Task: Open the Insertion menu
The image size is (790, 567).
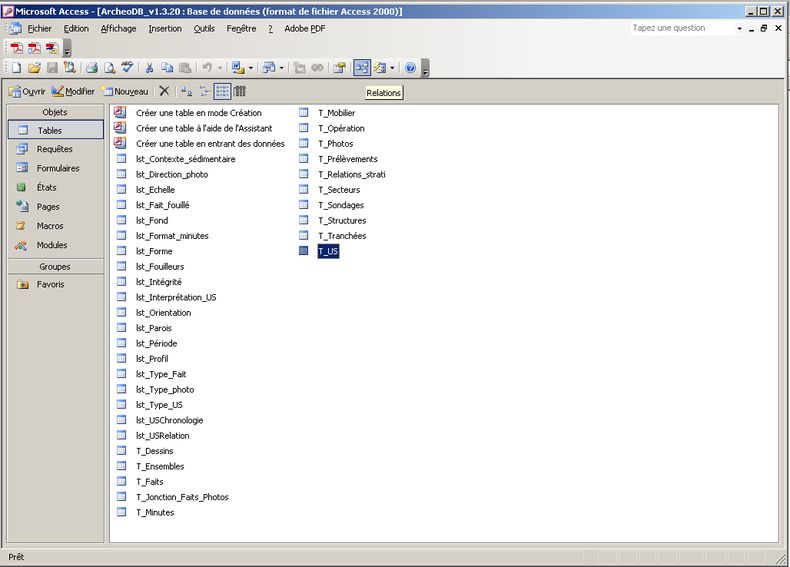Action: coord(165,29)
